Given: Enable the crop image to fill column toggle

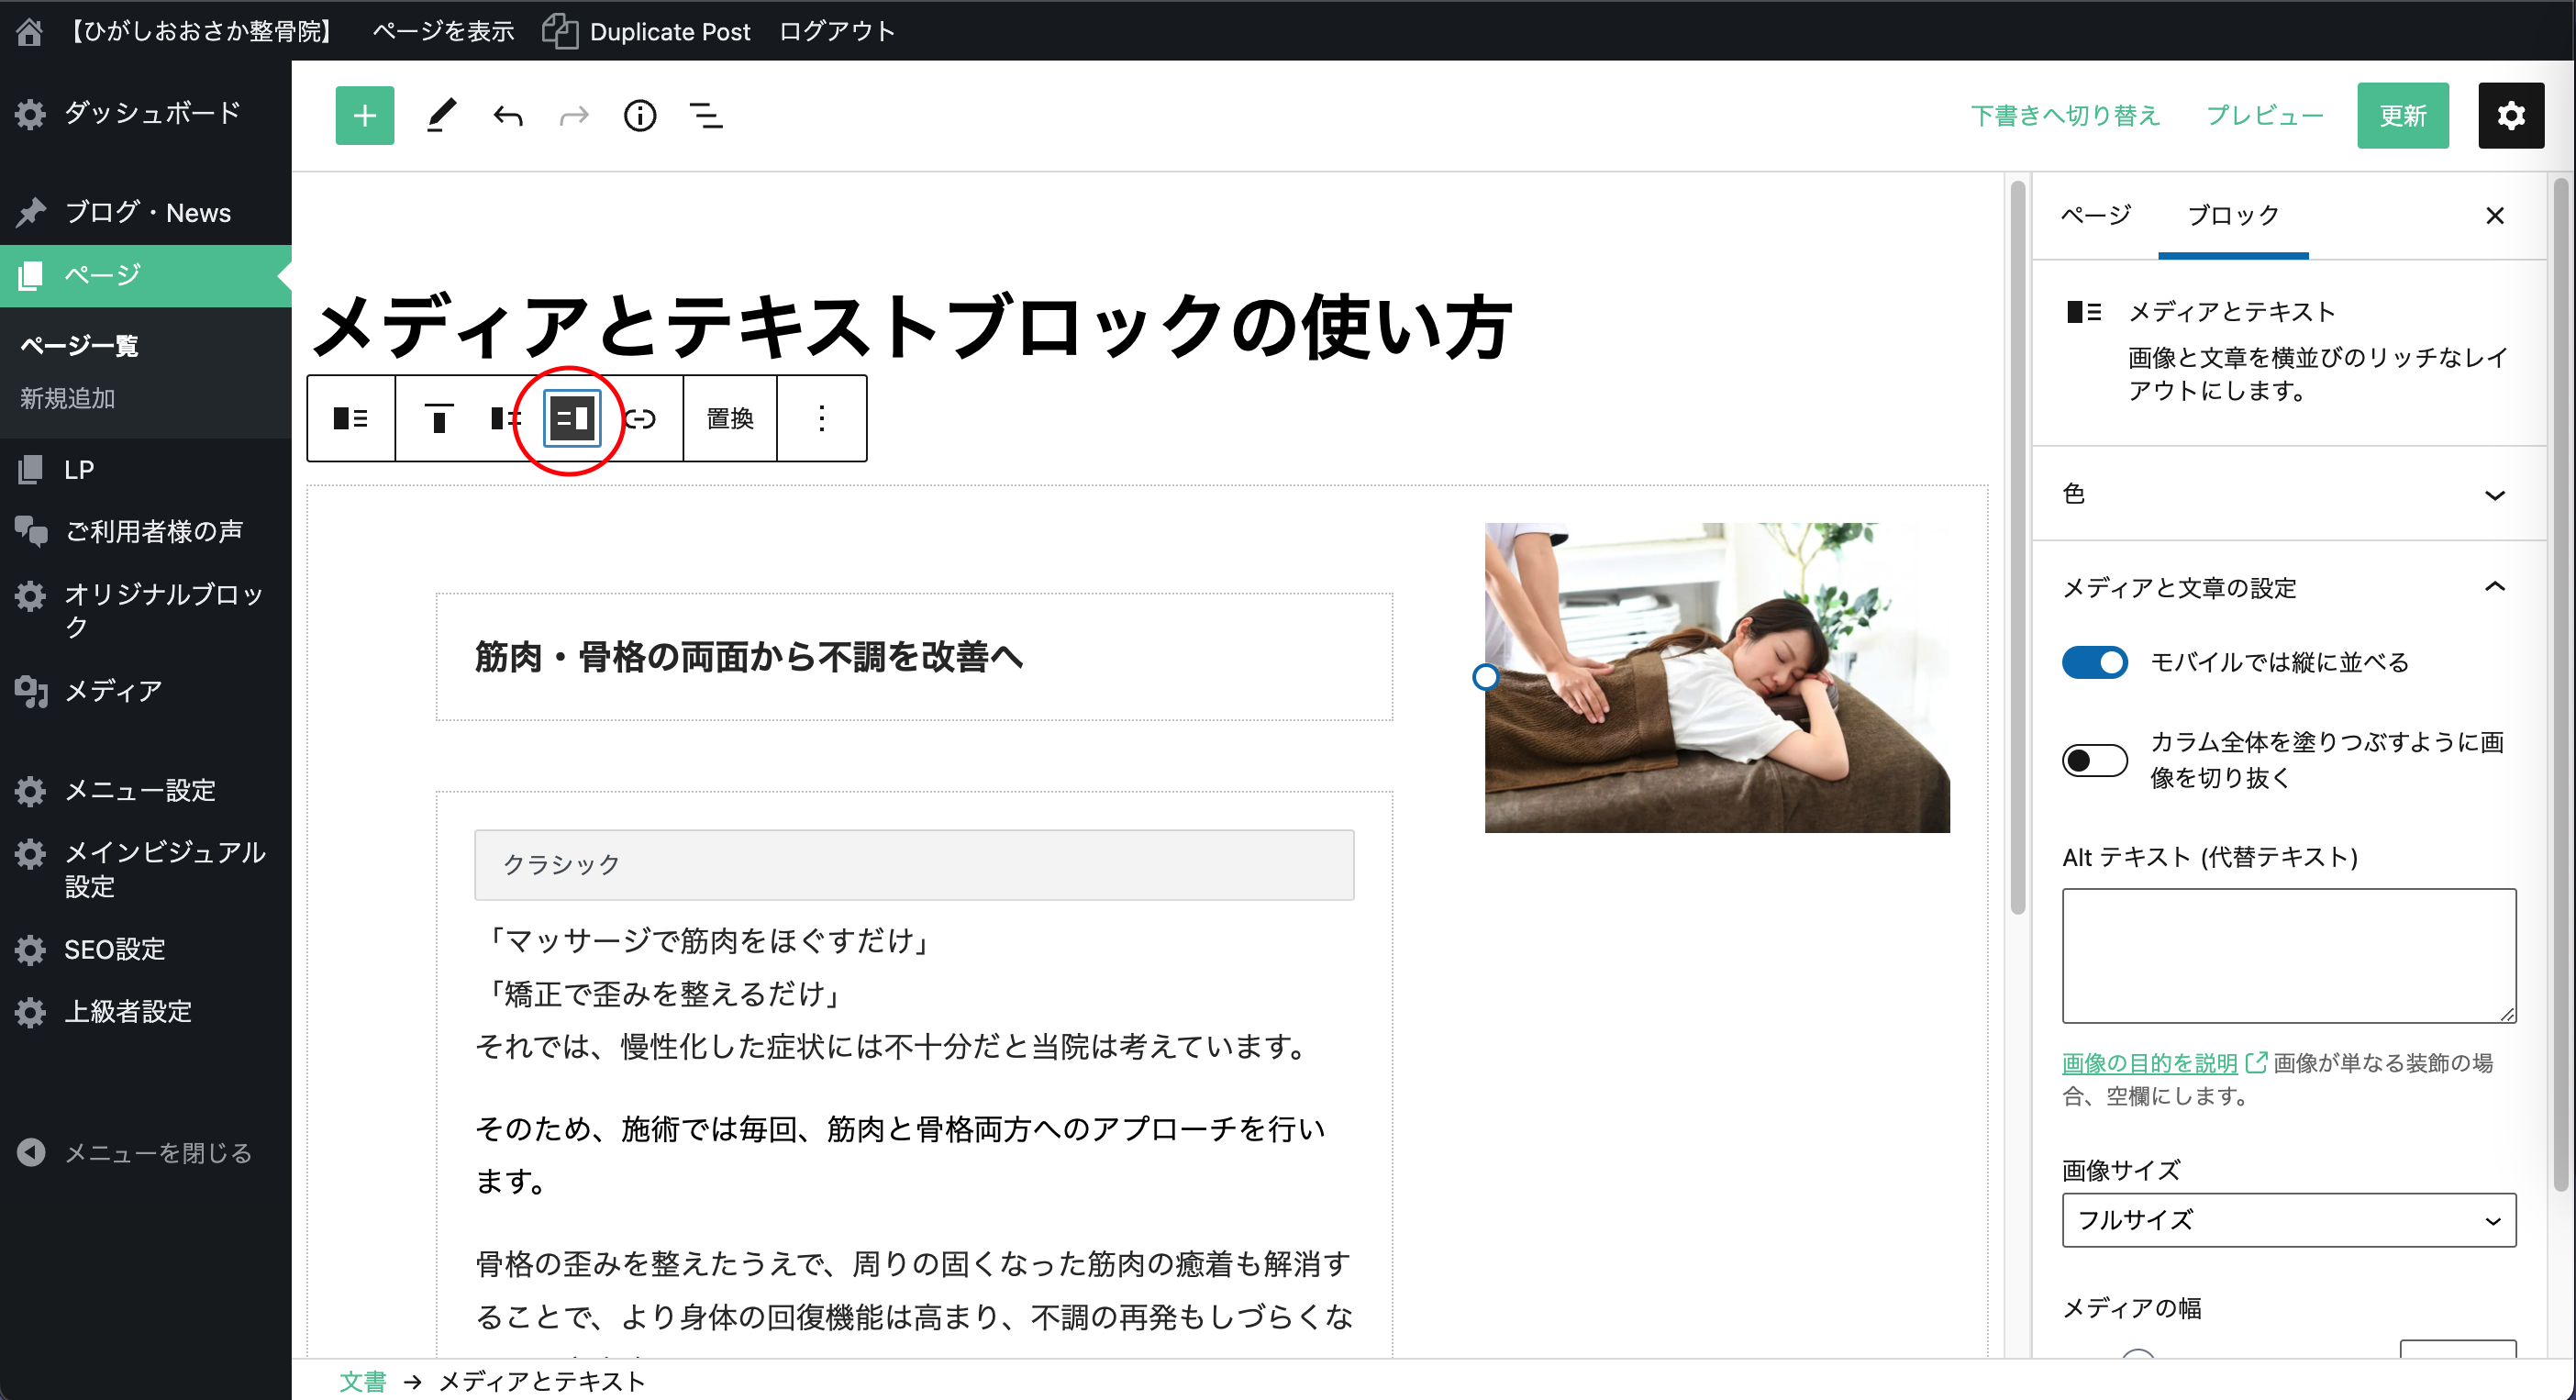Looking at the screenshot, I should tap(2094, 760).
